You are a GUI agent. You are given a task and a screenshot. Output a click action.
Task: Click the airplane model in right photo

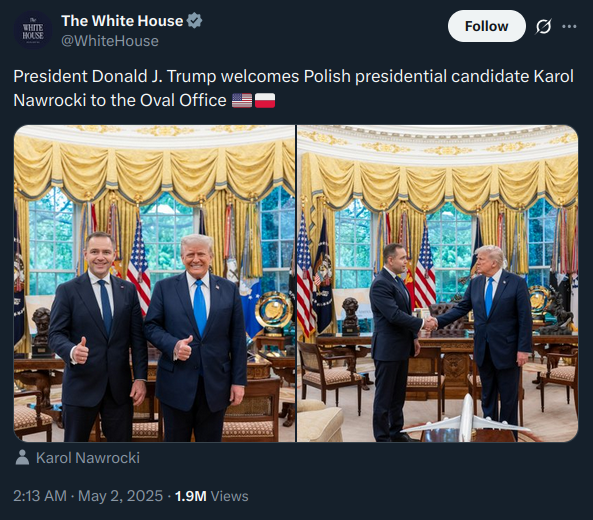tap(466, 421)
